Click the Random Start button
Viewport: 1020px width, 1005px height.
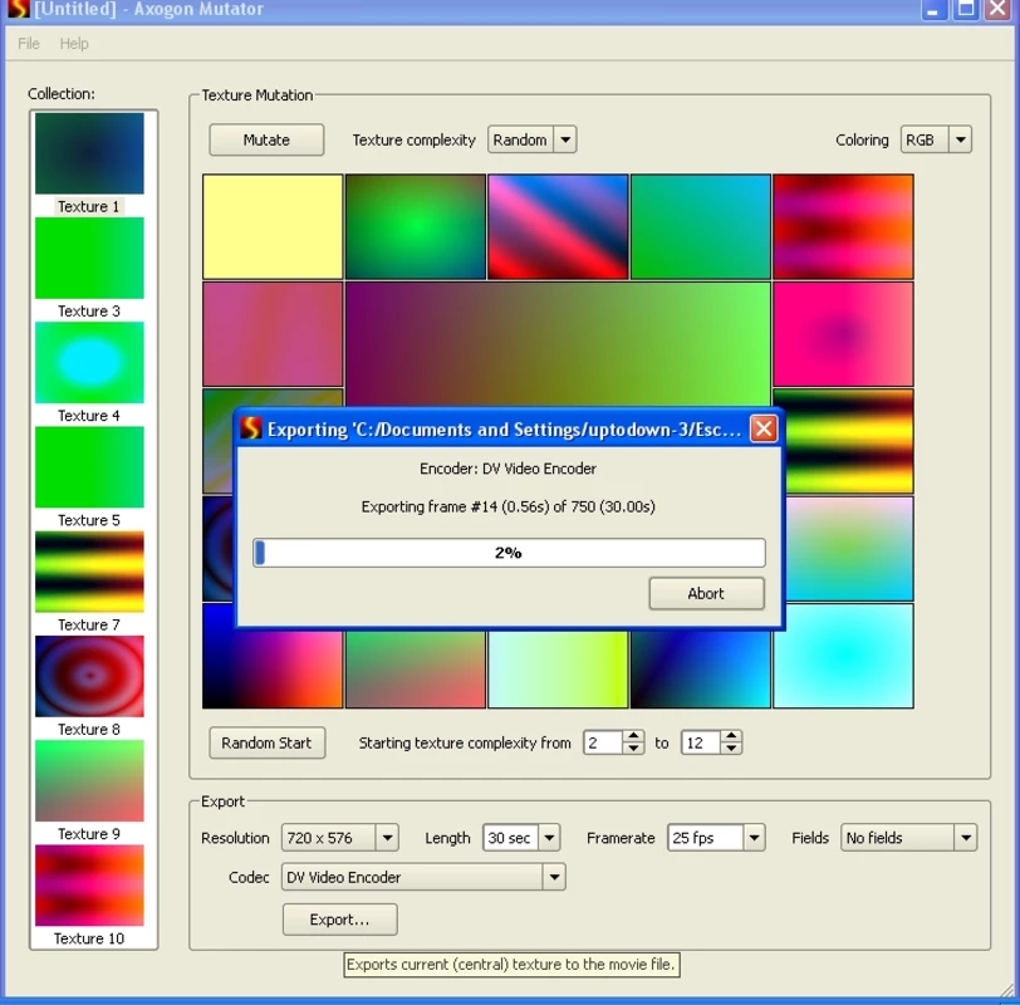[266, 742]
